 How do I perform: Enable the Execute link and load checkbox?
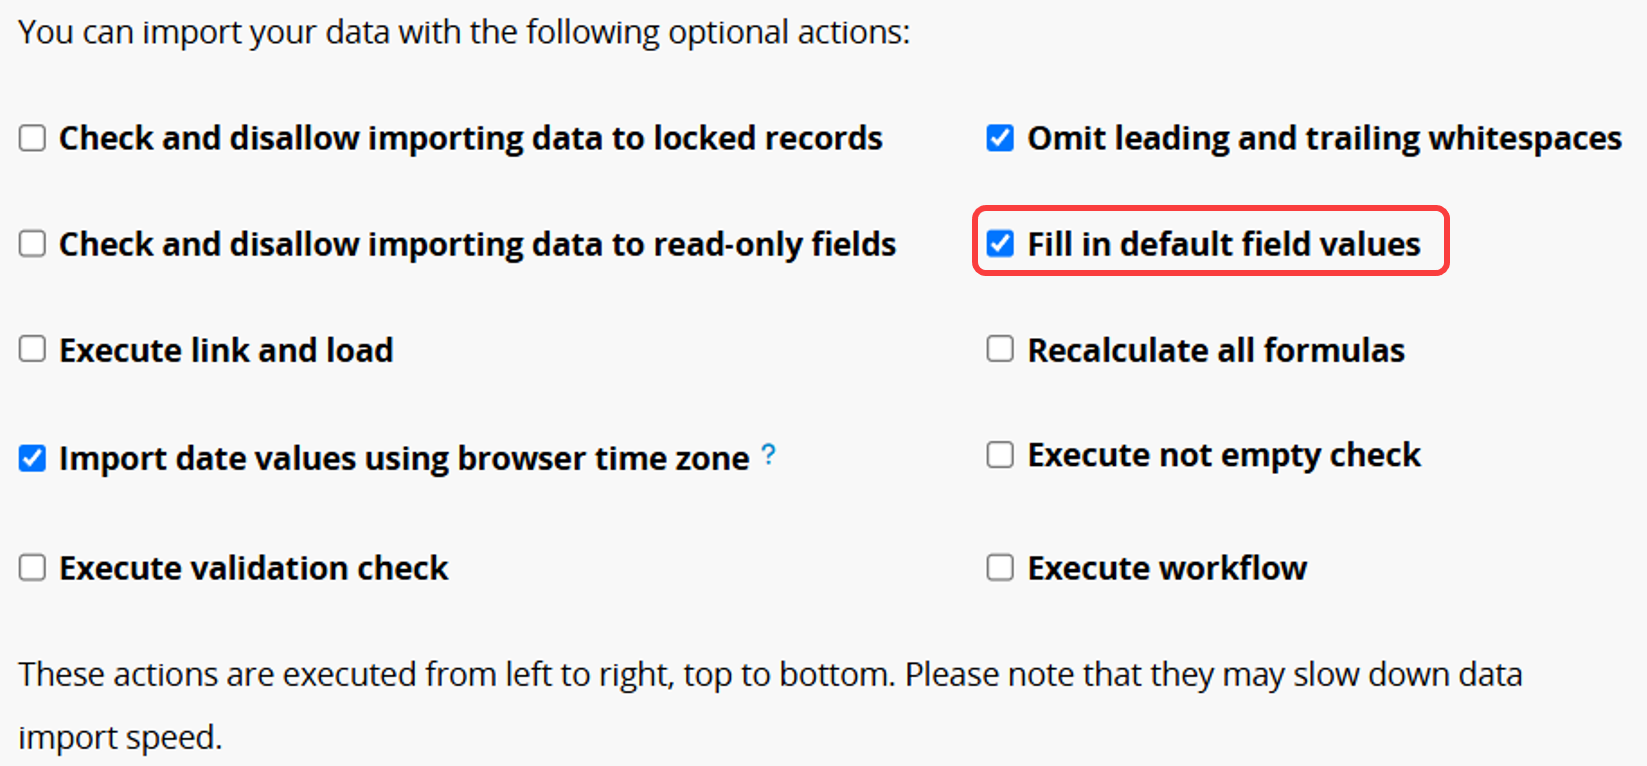[33, 349]
